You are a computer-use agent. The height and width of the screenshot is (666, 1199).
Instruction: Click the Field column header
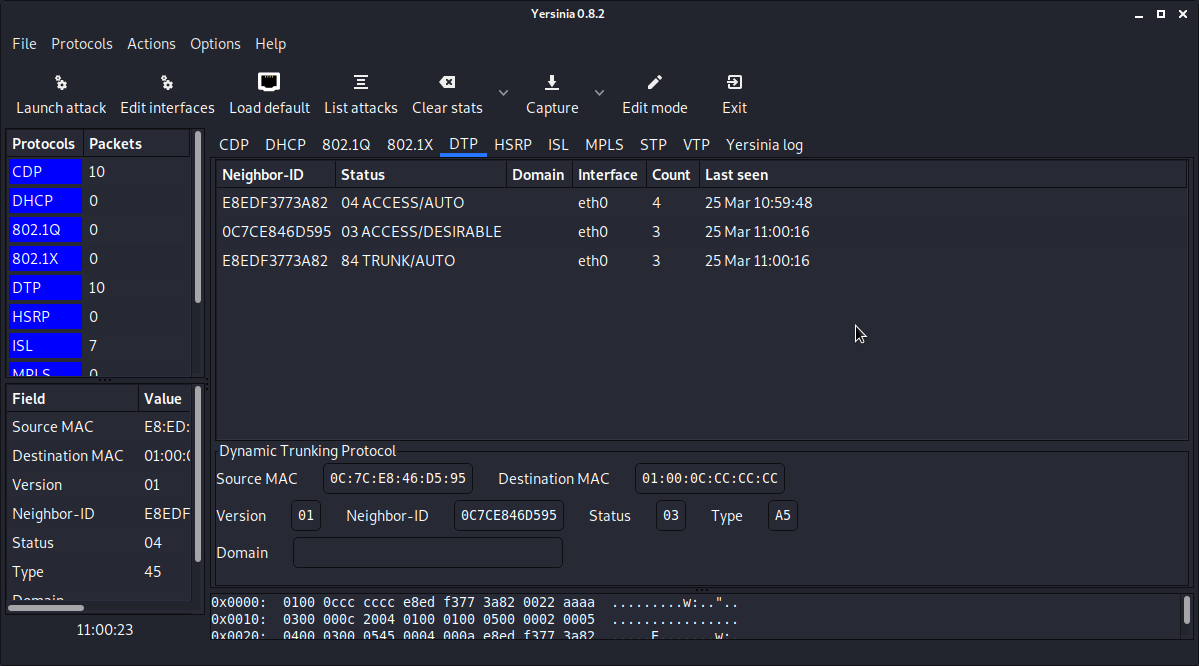[x=73, y=399]
